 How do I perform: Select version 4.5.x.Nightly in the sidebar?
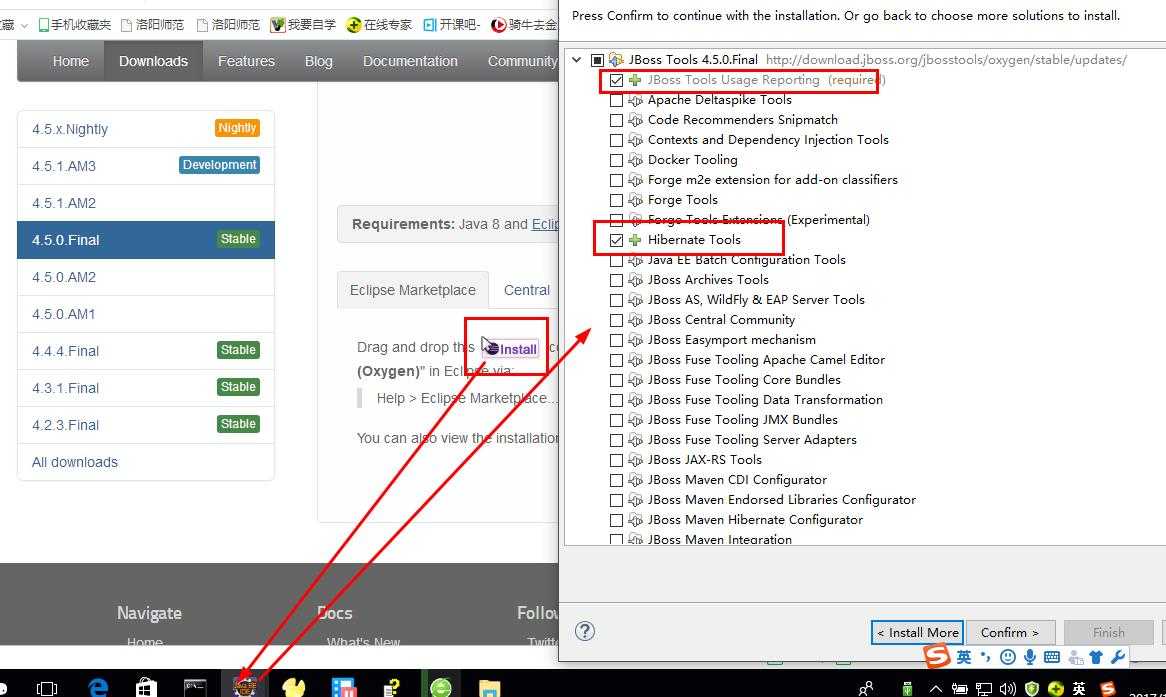click(146, 129)
